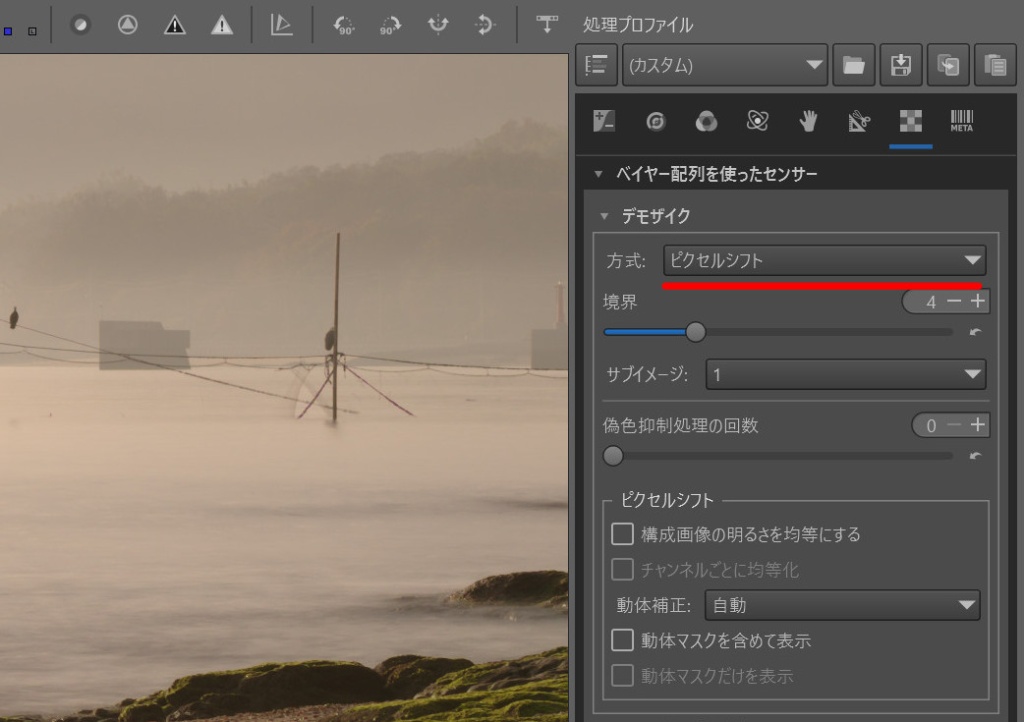
Task: Enable 動体マスクを含めて表示 checkbox
Action: (622, 640)
